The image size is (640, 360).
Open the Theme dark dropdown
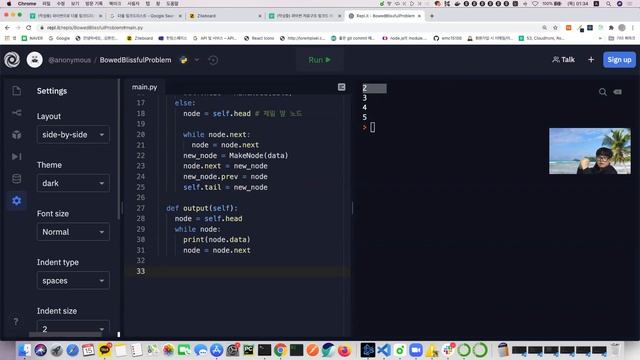tap(73, 183)
